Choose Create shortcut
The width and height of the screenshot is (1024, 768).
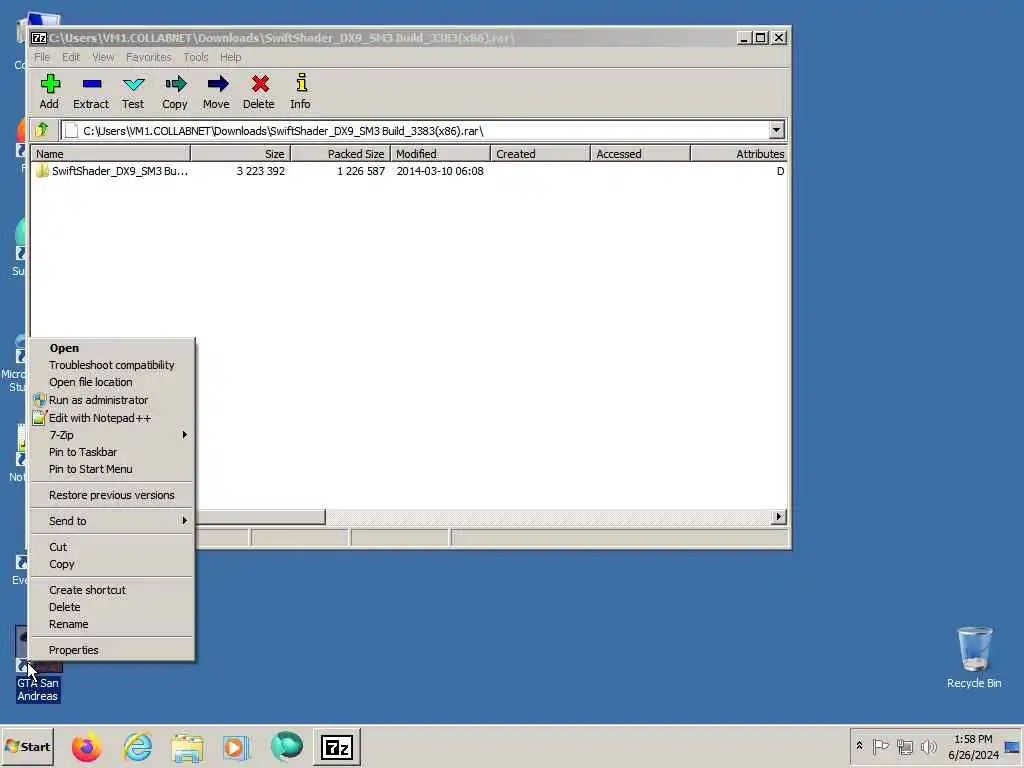(112, 590)
